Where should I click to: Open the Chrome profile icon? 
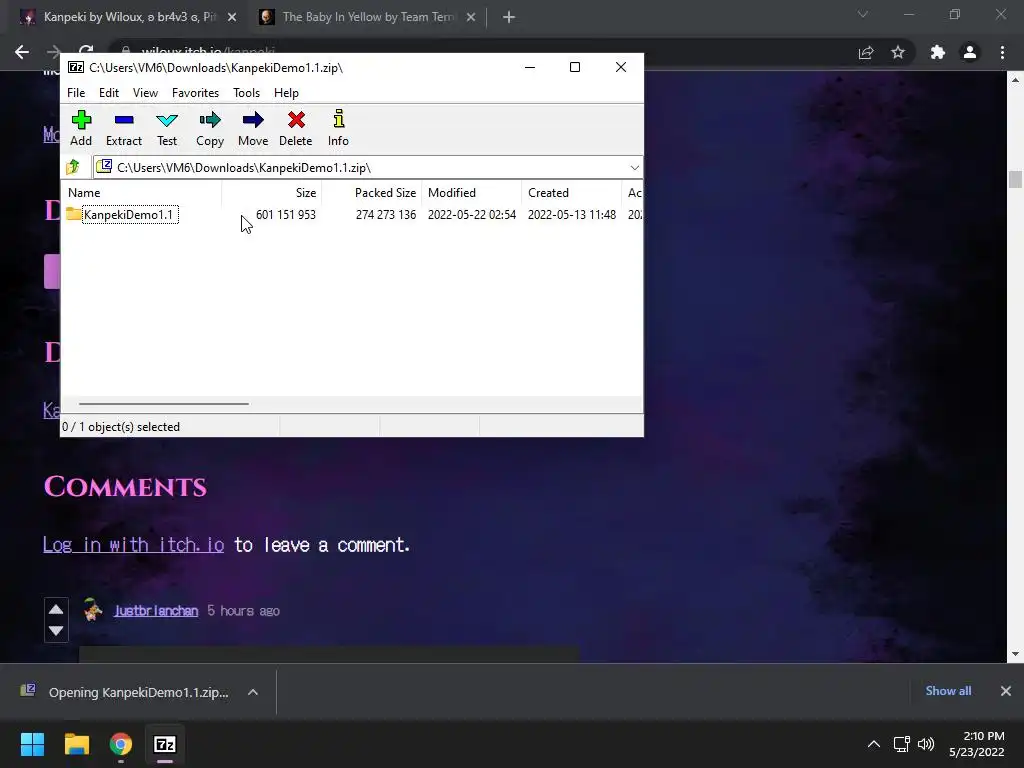970,52
